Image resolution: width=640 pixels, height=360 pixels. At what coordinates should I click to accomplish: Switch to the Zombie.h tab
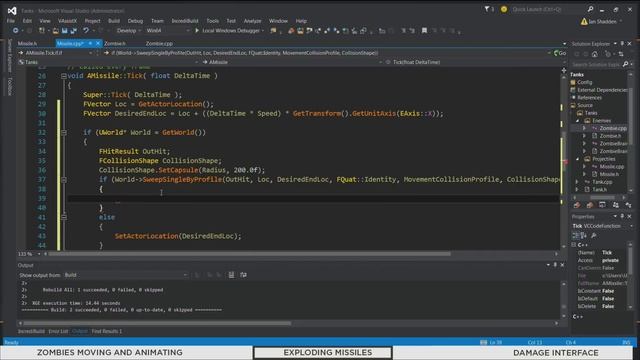coord(115,43)
